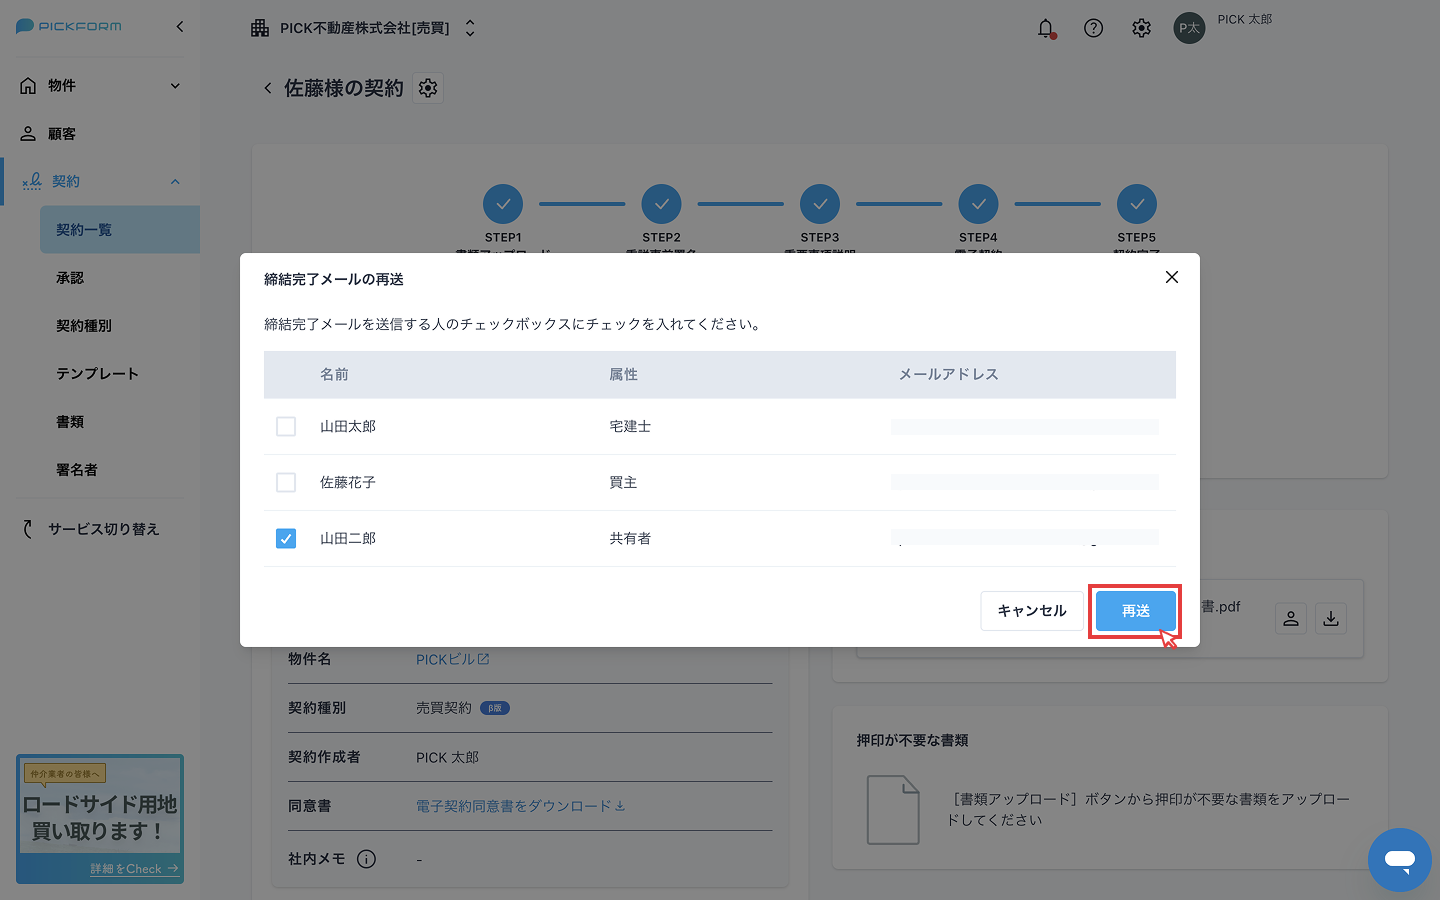The width and height of the screenshot is (1440, 900).
Task: Check the checkbox for 山田太郎
Action: pyautogui.click(x=286, y=426)
